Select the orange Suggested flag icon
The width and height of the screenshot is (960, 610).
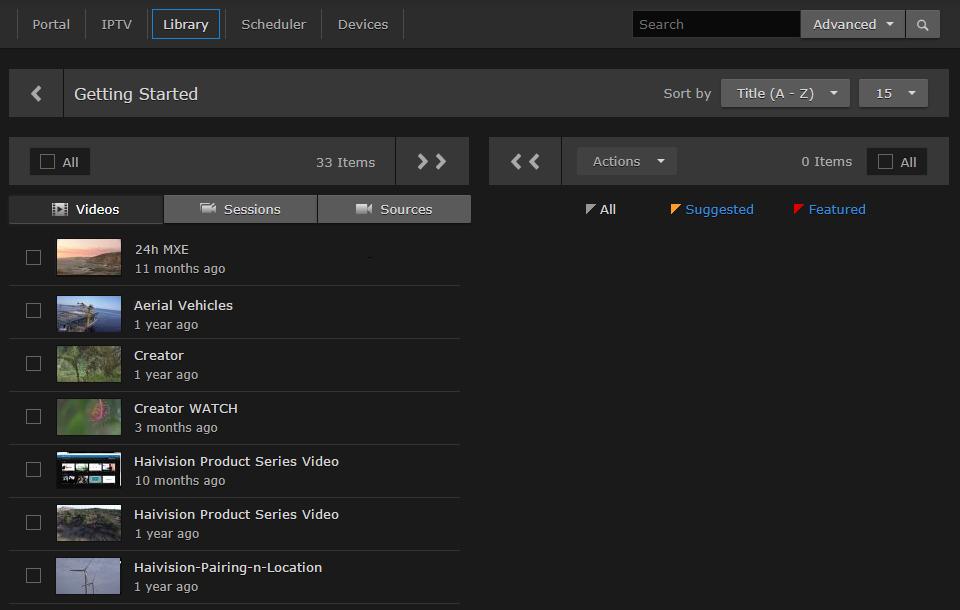[675, 209]
